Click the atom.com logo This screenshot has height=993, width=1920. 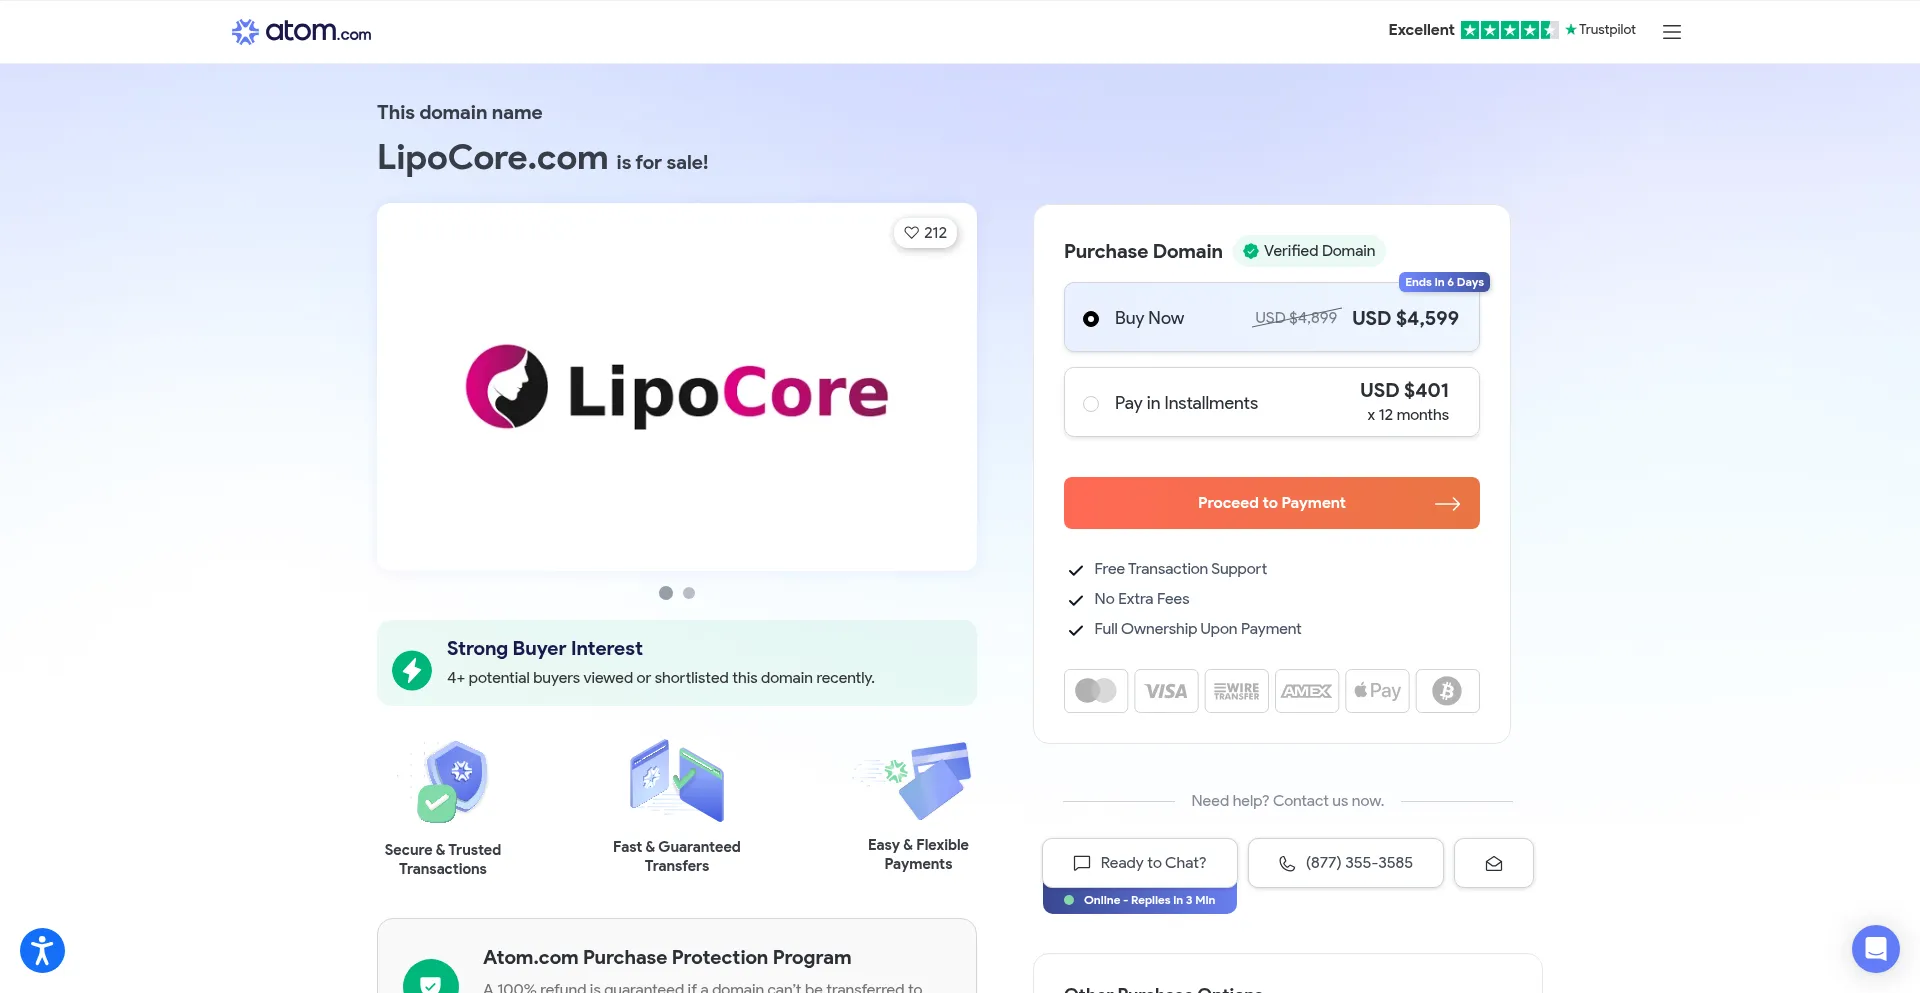tap(301, 32)
